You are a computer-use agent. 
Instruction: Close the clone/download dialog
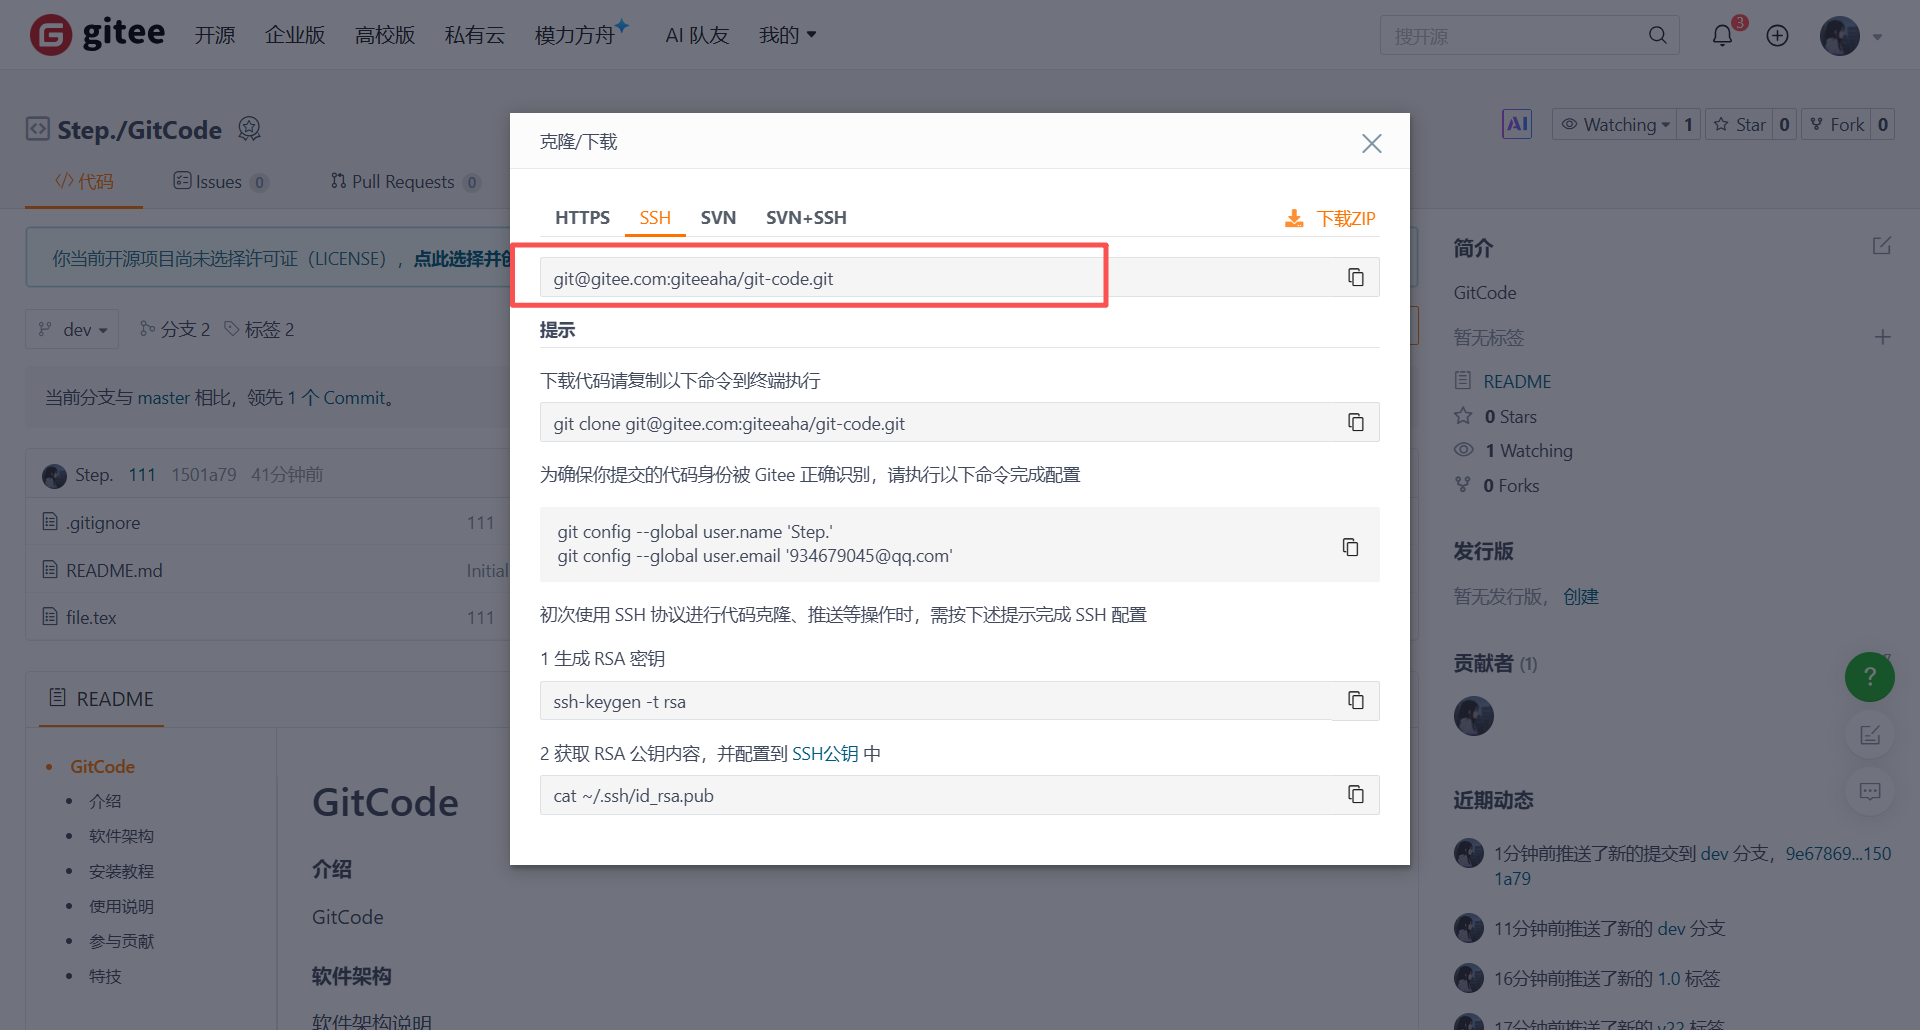[x=1371, y=143]
